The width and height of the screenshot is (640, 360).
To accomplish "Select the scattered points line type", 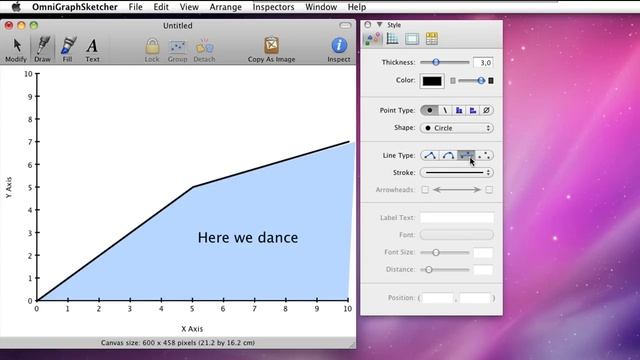I will pos(484,156).
